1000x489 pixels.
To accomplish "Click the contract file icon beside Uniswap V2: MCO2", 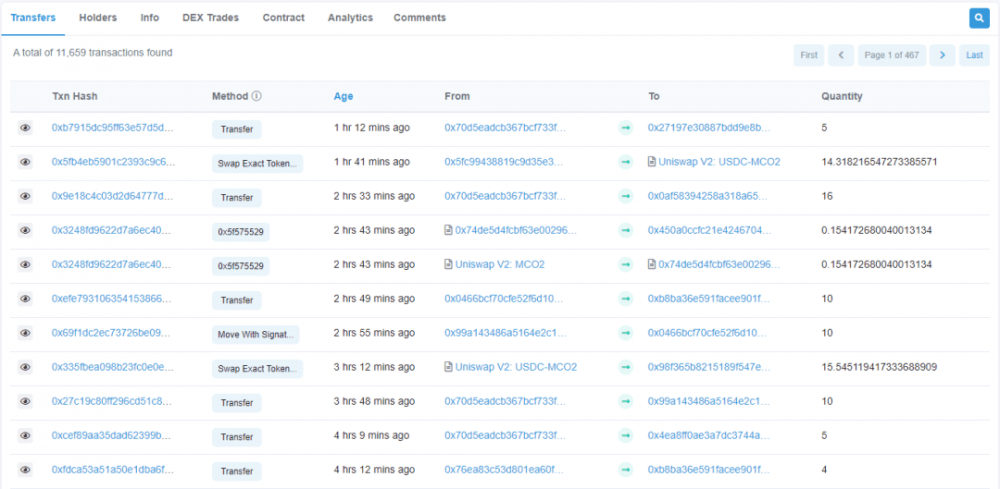I will click(x=448, y=265).
